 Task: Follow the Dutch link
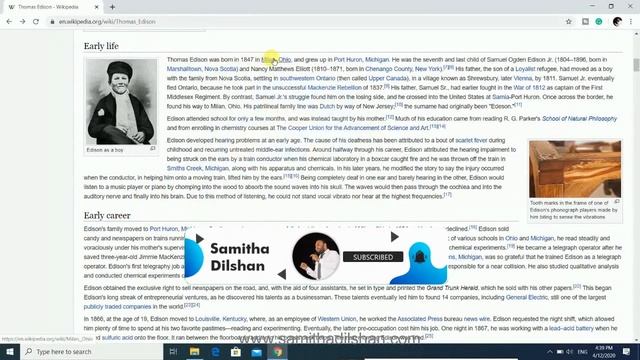point(327,107)
